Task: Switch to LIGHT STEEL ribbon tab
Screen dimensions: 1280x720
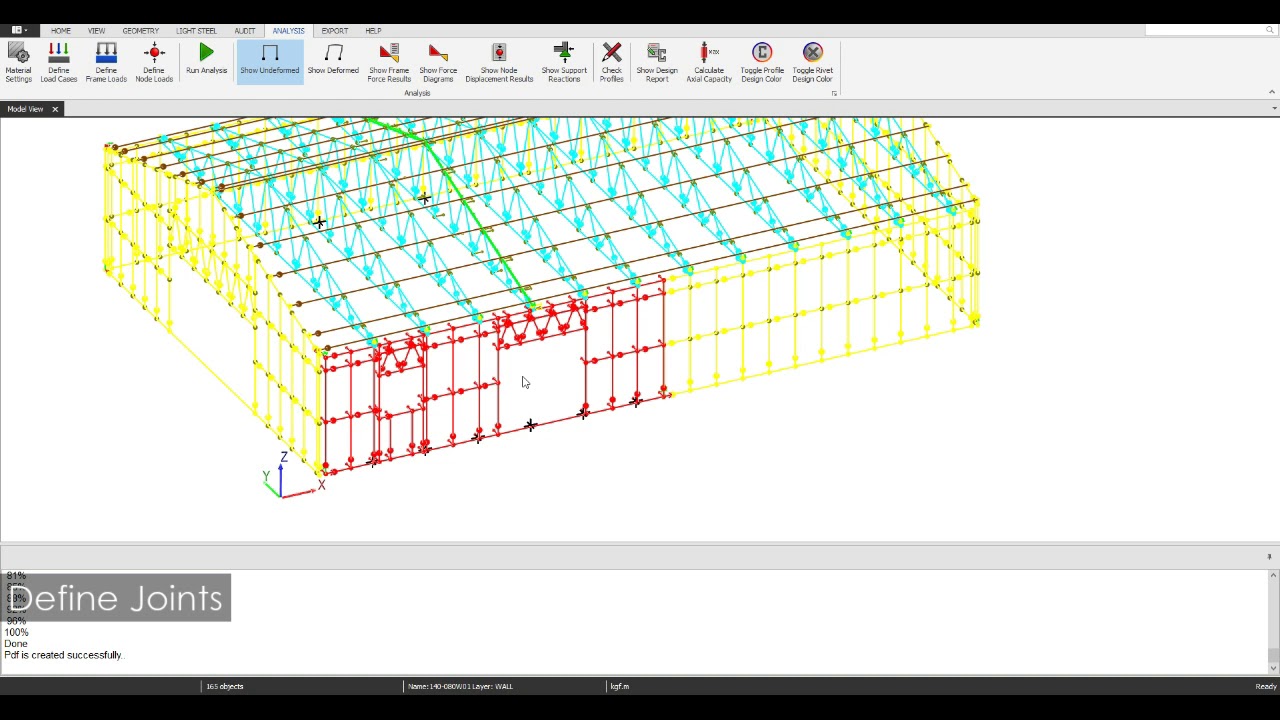Action: 196,31
